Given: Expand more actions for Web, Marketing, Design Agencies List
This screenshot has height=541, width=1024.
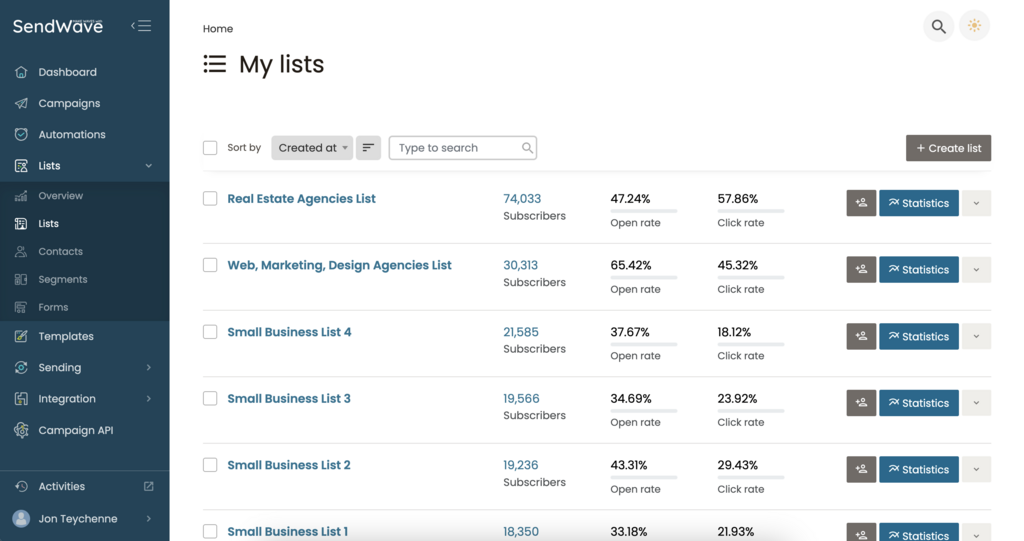Looking at the screenshot, I should 976,270.
